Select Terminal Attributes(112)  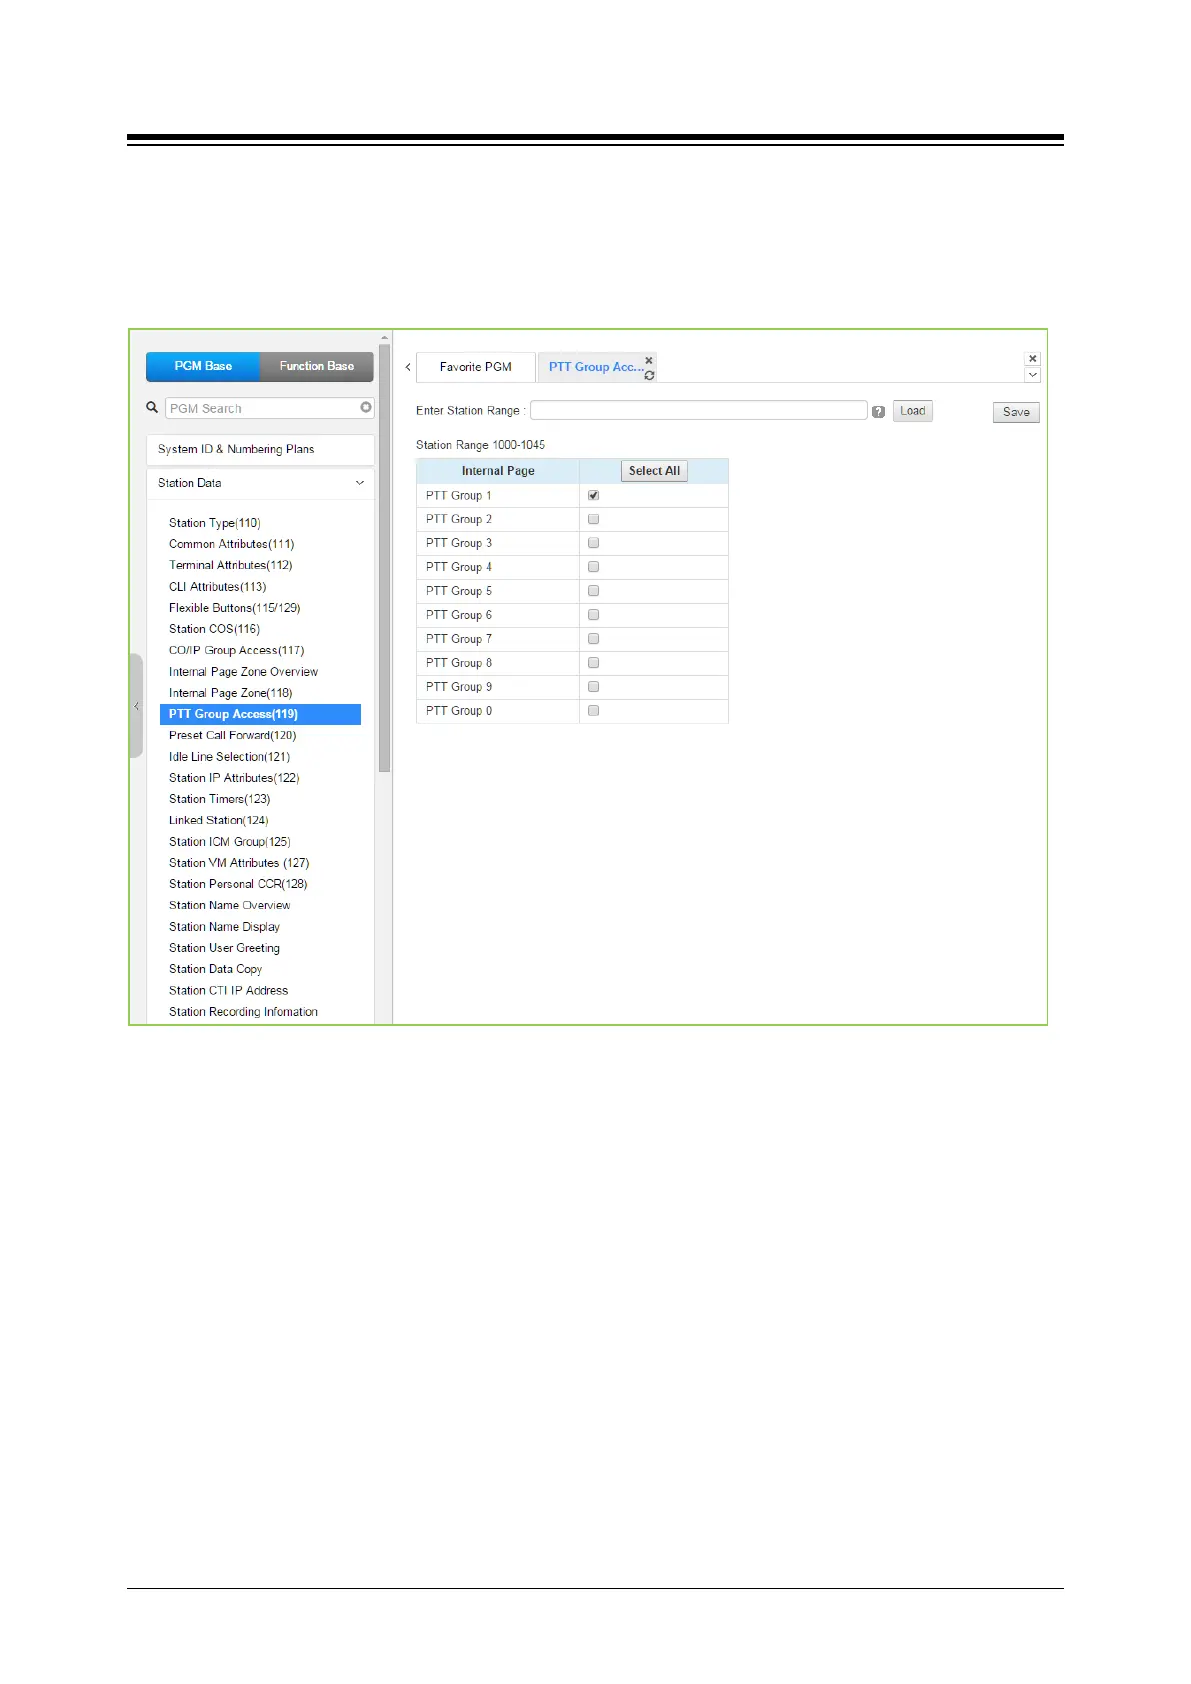[x=231, y=565]
